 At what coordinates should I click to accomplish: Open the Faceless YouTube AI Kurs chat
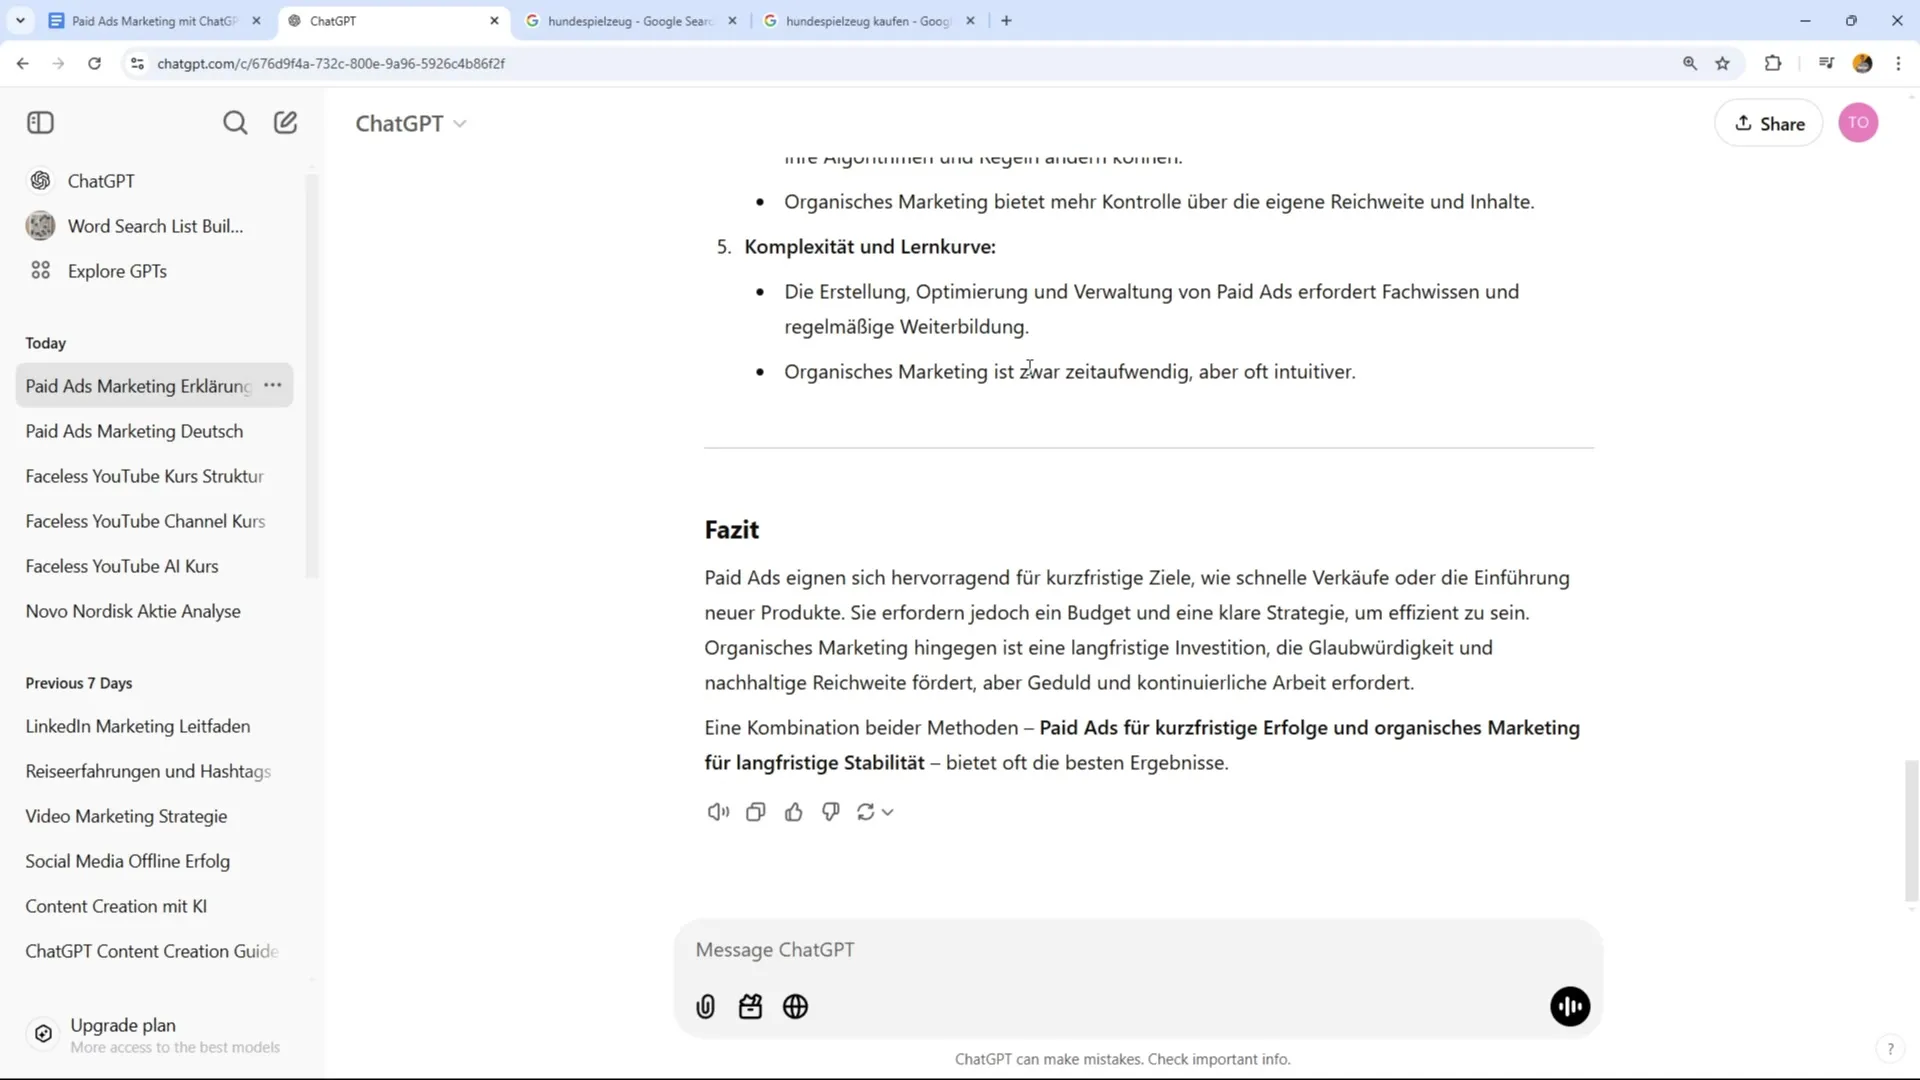(x=155, y=566)
